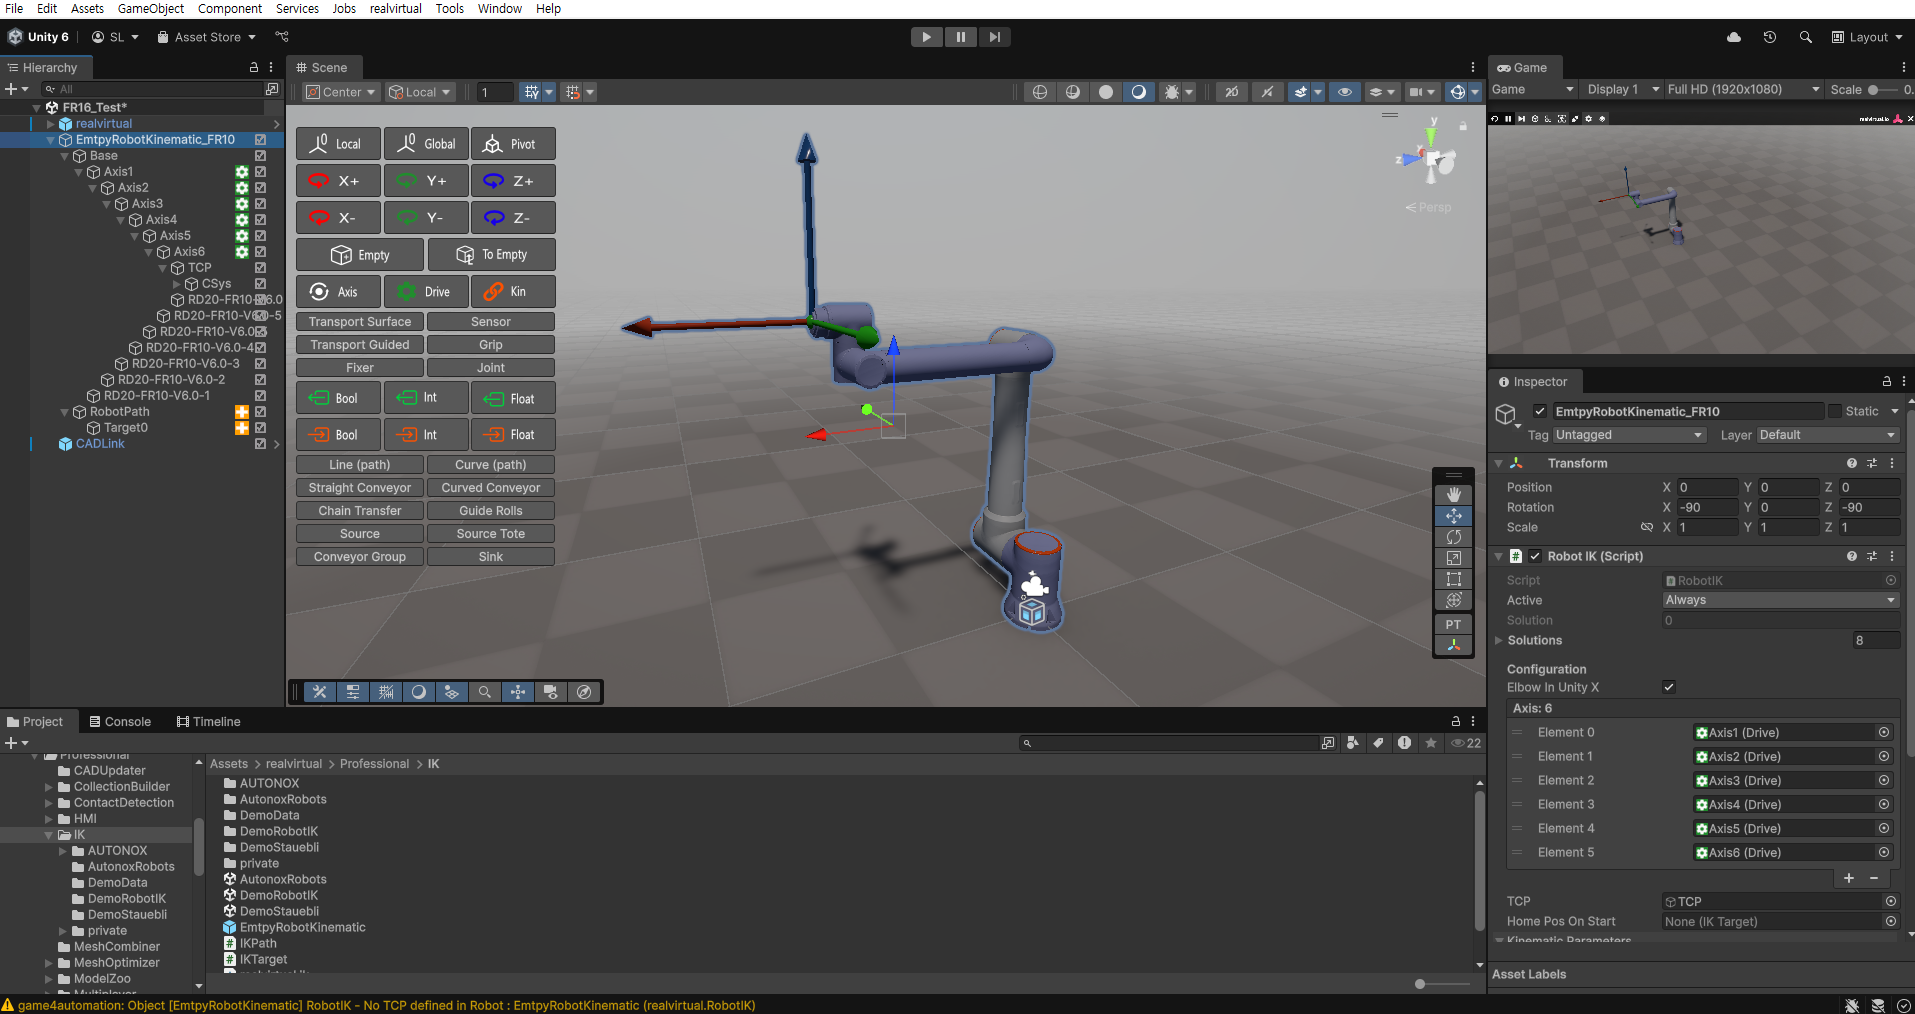
Task: Toggle the Static checkbox in Inspector
Action: pos(1835,411)
